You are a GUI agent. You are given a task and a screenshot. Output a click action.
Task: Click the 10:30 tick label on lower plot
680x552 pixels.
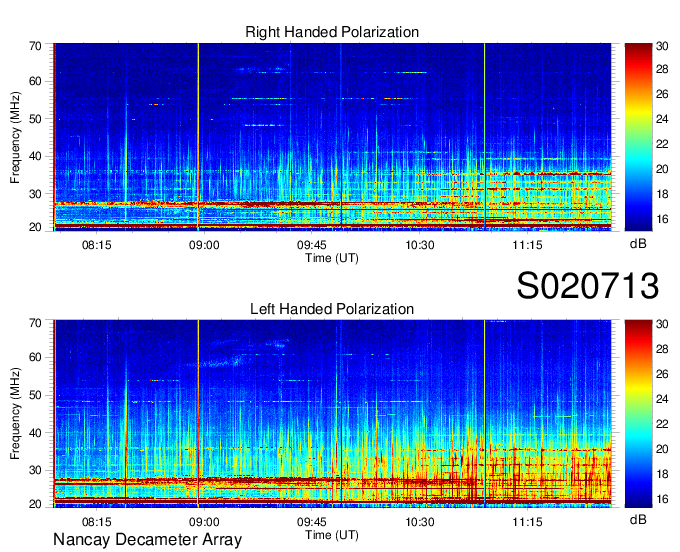419,522
